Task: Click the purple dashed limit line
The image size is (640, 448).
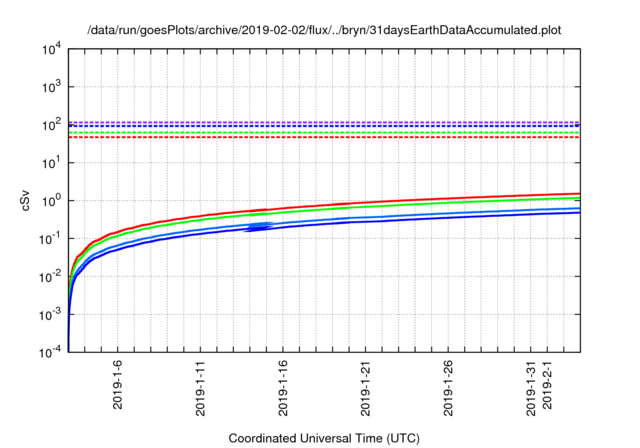Action: pos(324,122)
